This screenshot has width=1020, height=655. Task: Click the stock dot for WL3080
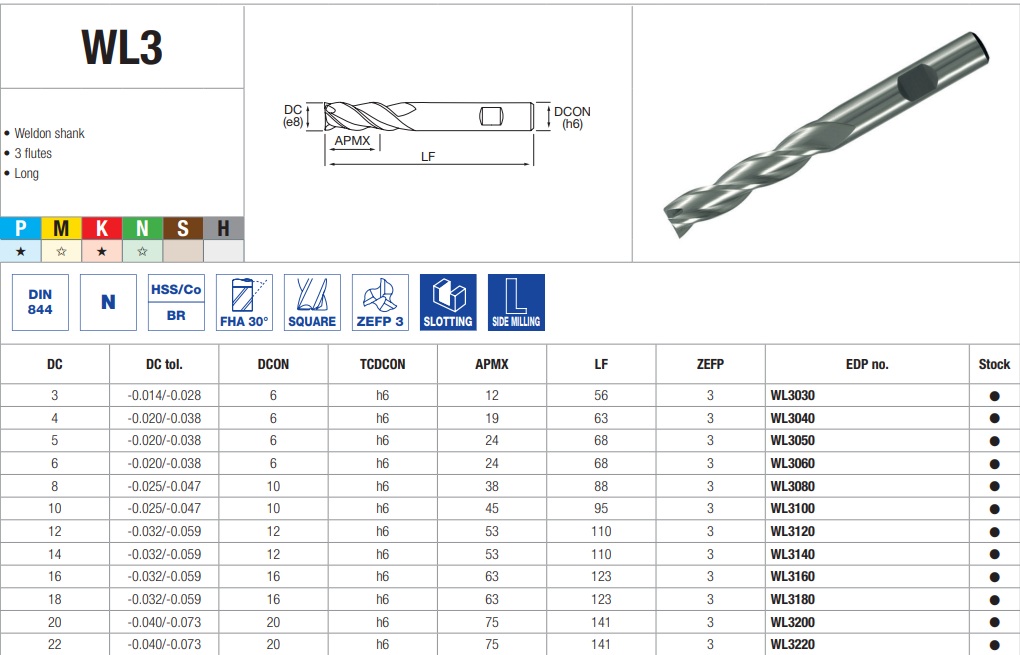click(x=994, y=487)
